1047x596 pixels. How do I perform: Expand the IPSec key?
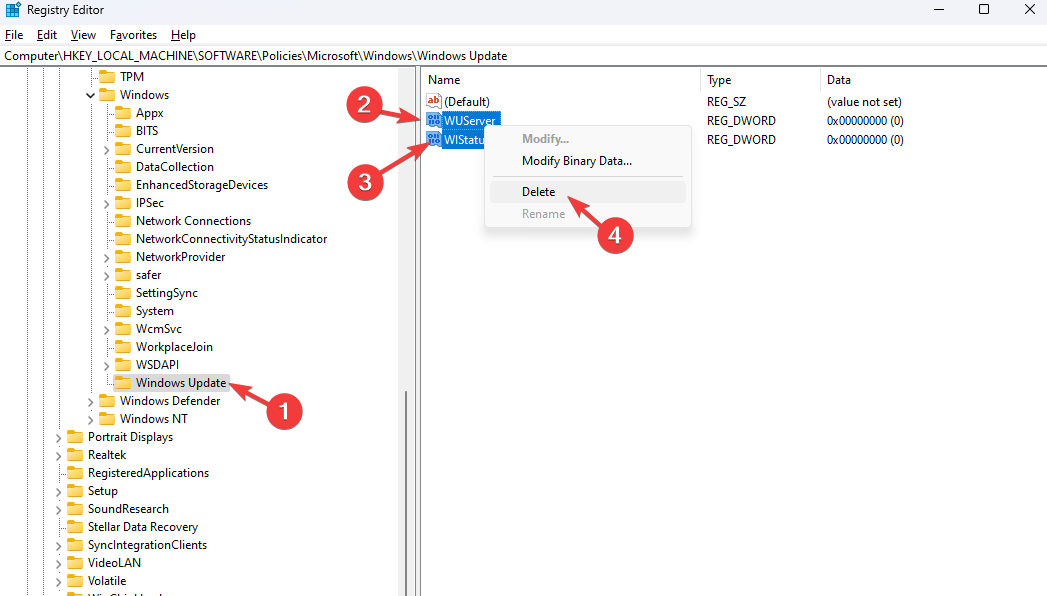(106, 204)
